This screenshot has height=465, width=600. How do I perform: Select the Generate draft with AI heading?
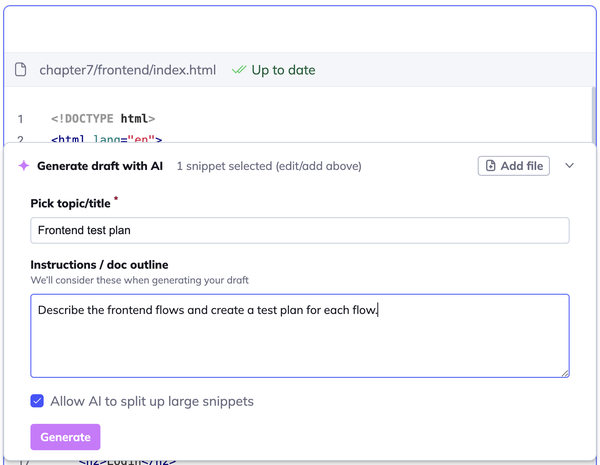[x=100, y=166]
